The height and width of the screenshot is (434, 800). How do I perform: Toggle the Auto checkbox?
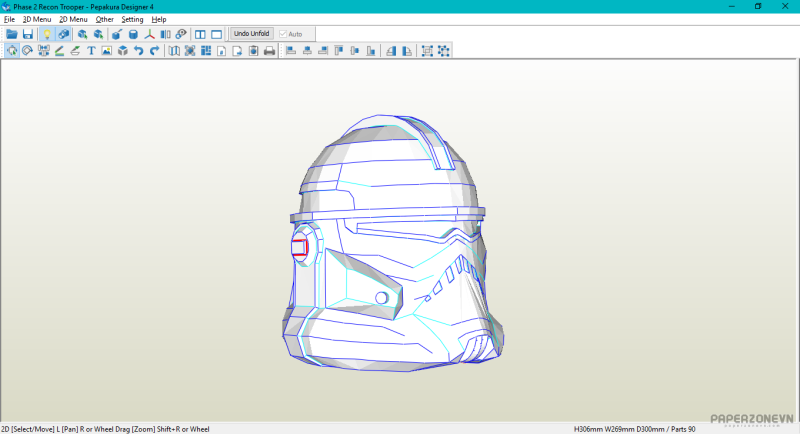click(x=284, y=34)
